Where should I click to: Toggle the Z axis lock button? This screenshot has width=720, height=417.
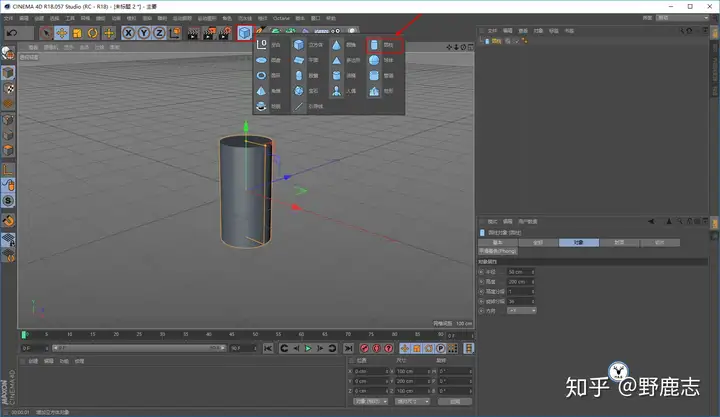click(x=158, y=33)
